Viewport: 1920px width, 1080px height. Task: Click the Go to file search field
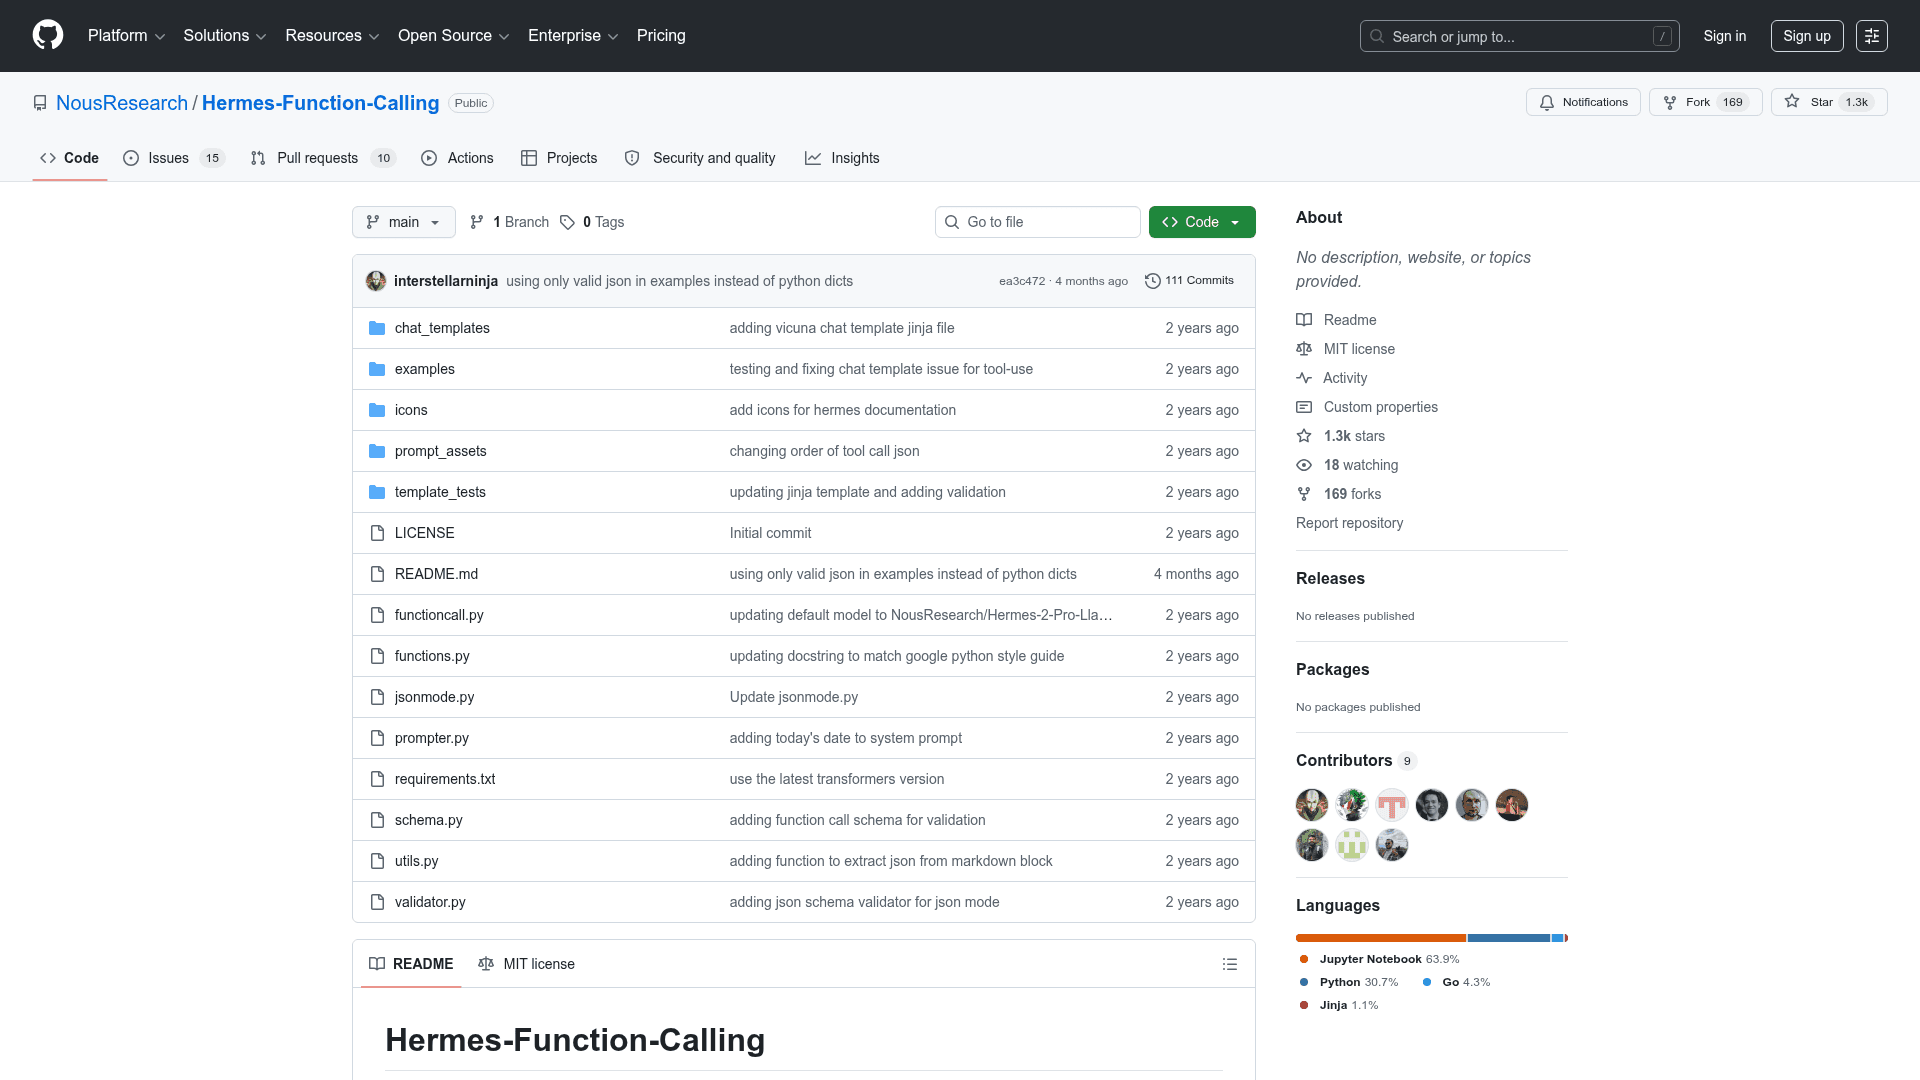click(1037, 221)
